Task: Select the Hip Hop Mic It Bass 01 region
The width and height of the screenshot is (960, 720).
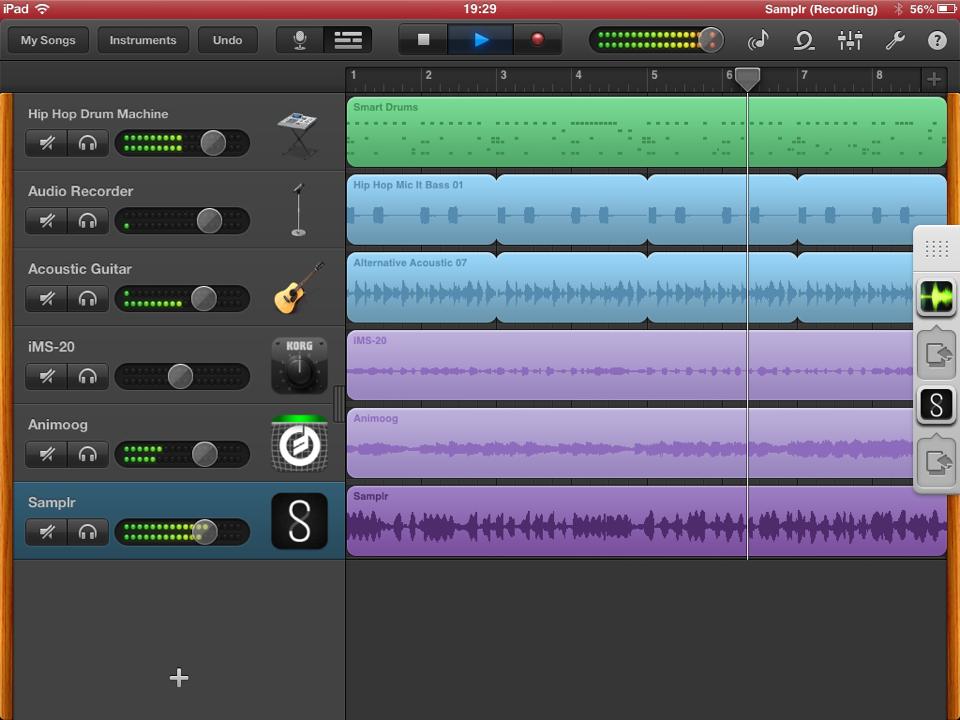Action: [x=422, y=209]
